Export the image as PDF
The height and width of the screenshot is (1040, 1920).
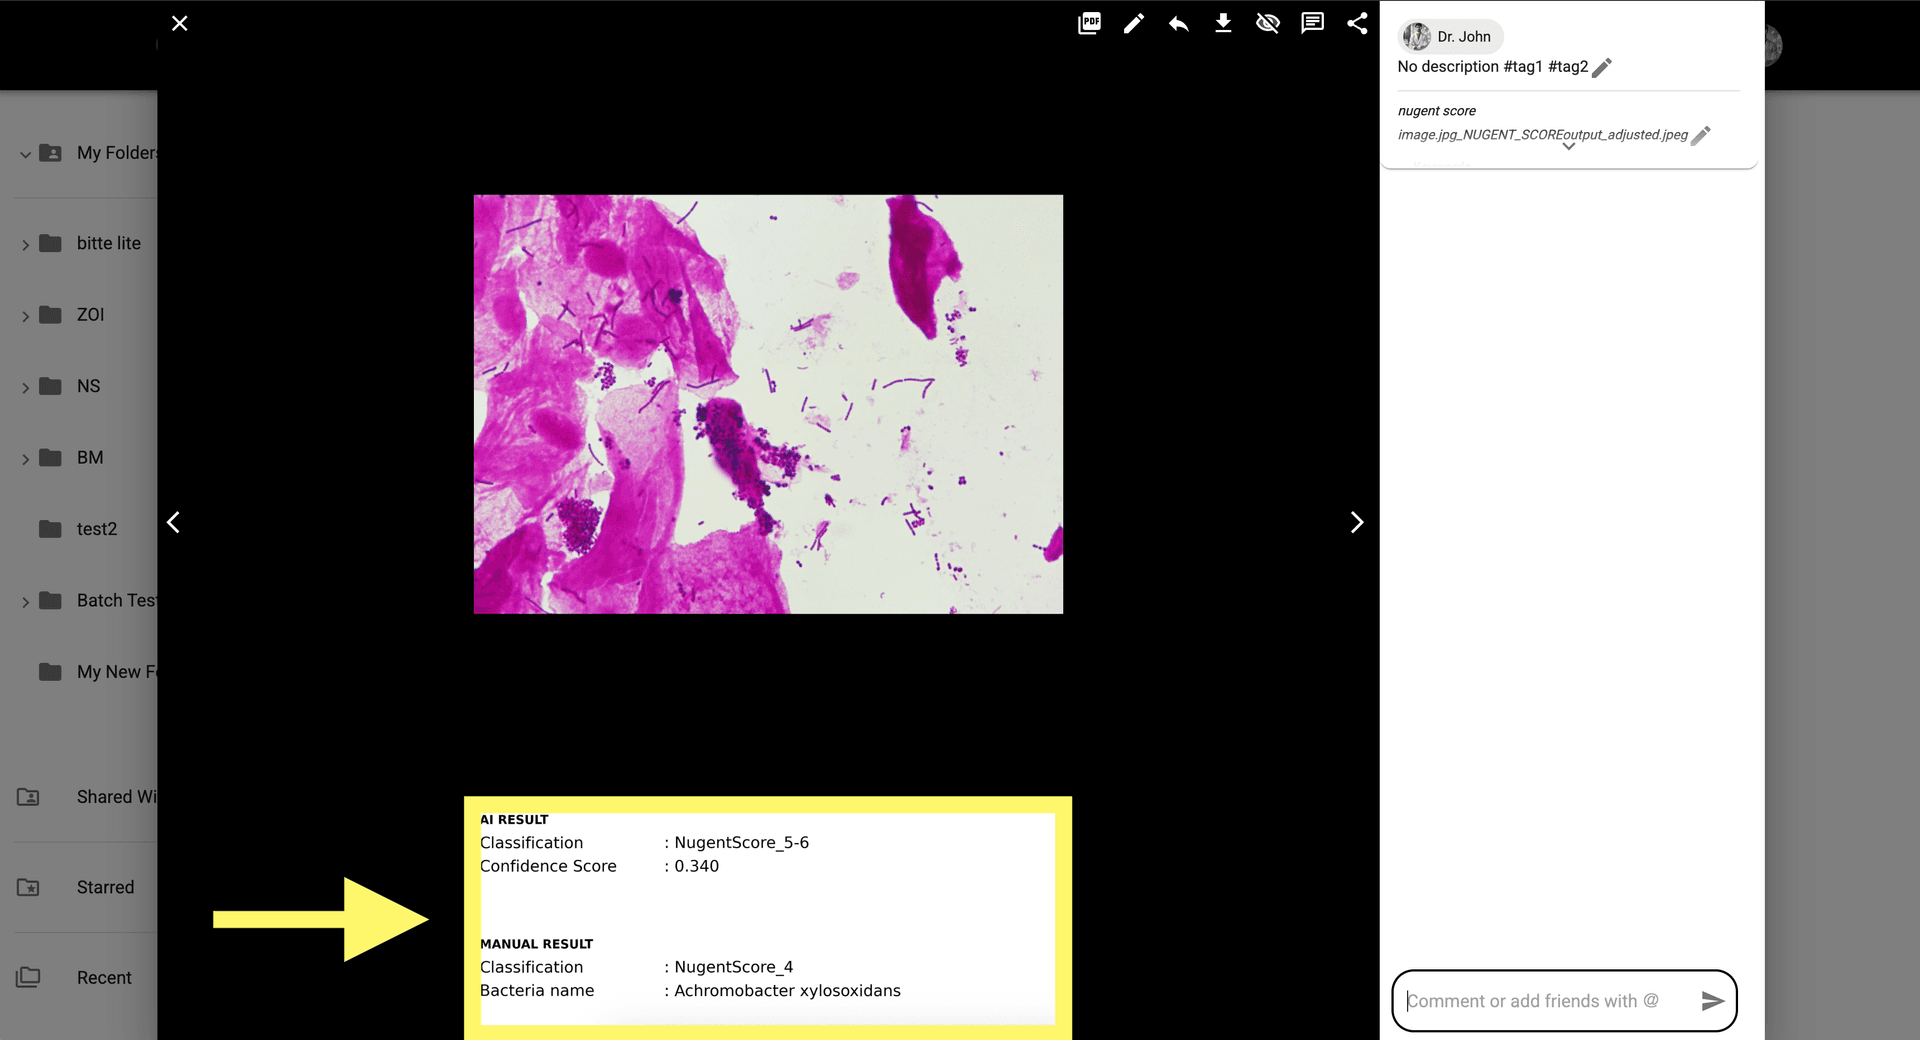pos(1089,23)
